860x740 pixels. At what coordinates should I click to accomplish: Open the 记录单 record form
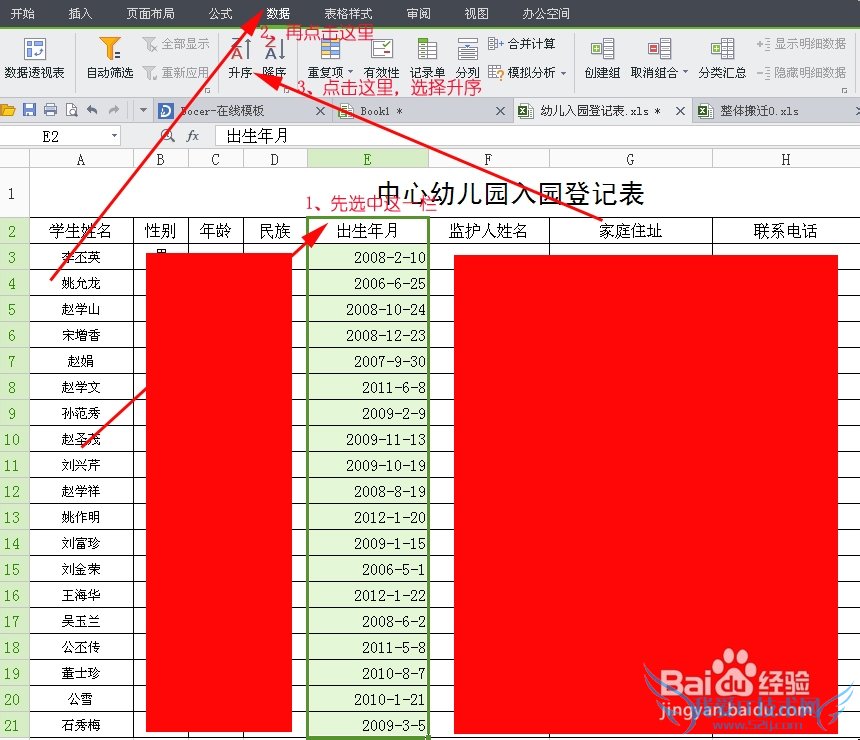[x=427, y=58]
